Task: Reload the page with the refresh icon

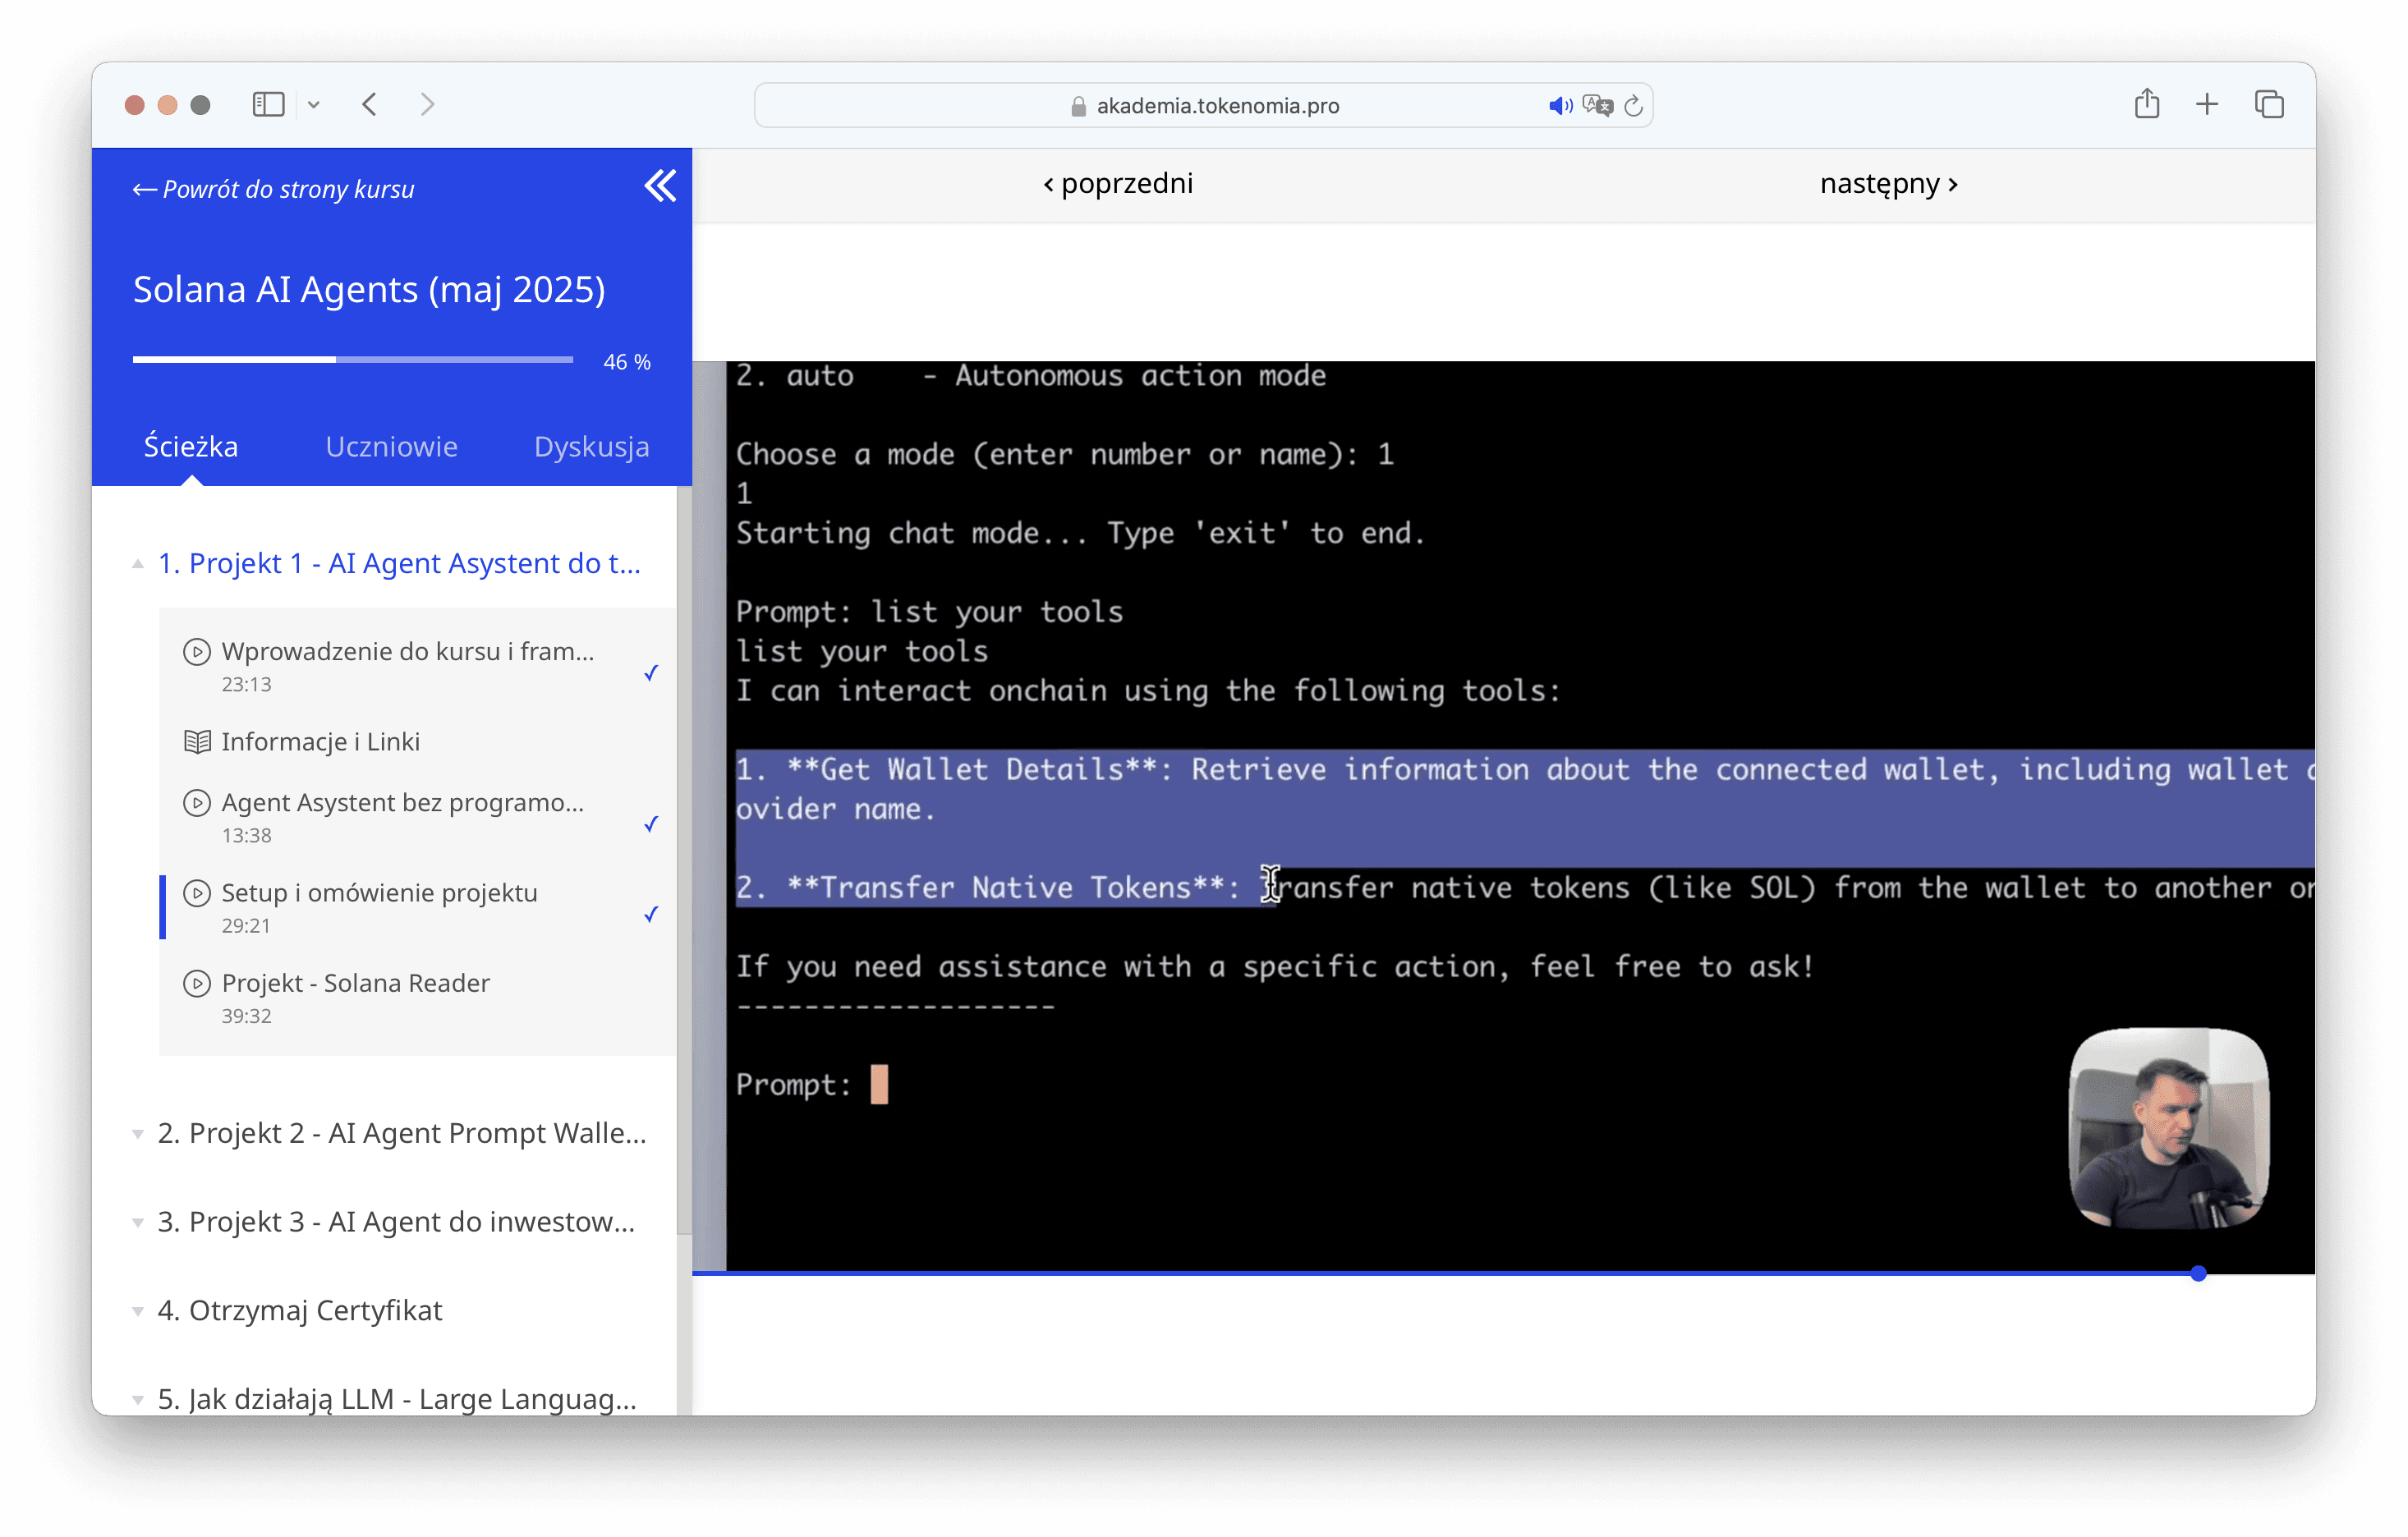Action: coord(1633,105)
